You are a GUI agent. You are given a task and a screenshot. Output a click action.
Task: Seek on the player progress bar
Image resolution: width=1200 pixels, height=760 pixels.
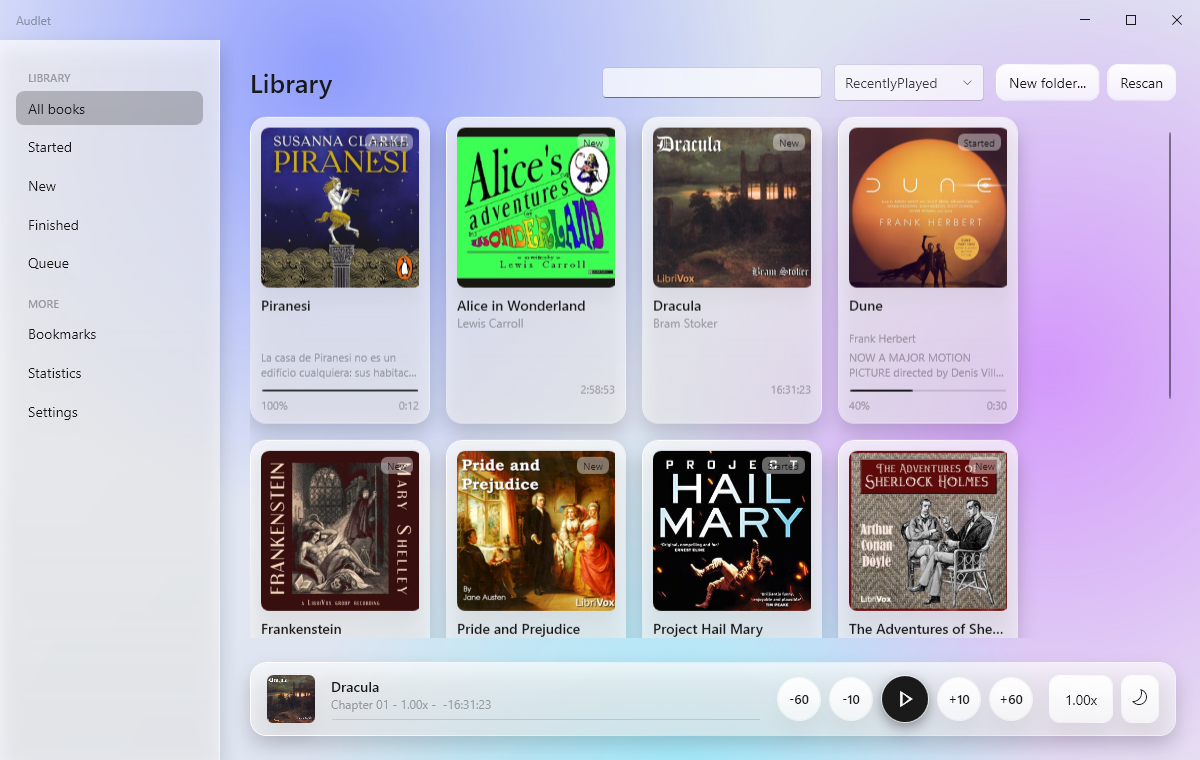pos(545,719)
